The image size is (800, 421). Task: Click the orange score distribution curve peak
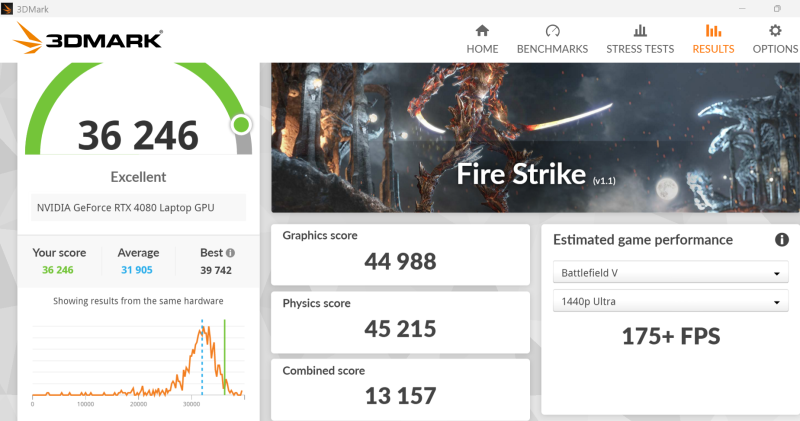pos(202,331)
